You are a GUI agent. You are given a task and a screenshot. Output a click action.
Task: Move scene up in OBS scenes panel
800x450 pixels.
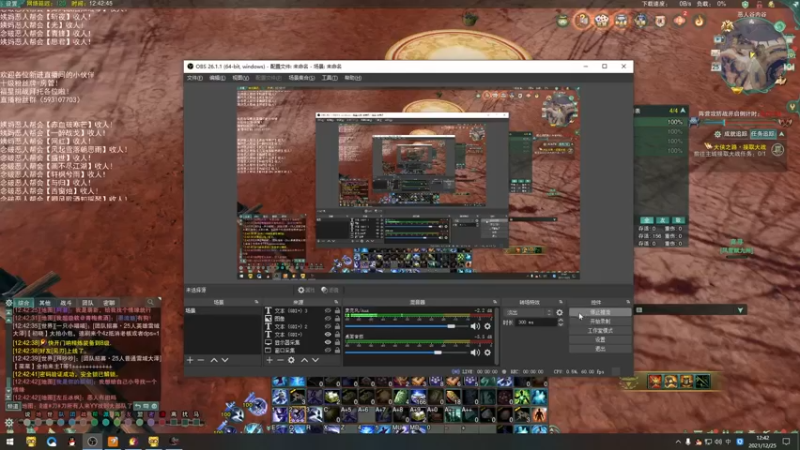click(214, 360)
